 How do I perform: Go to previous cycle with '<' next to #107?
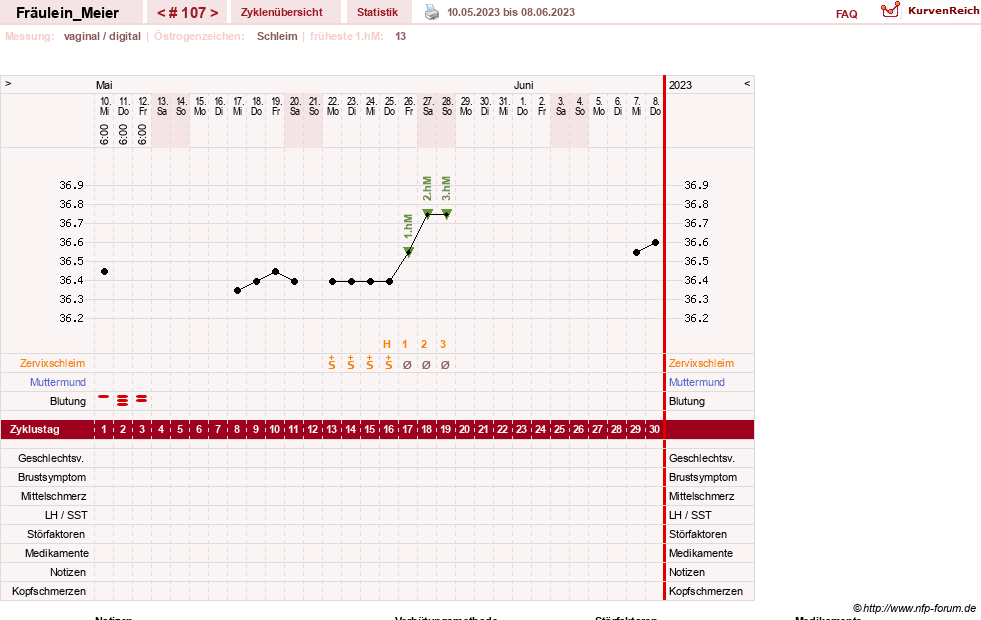(161, 13)
